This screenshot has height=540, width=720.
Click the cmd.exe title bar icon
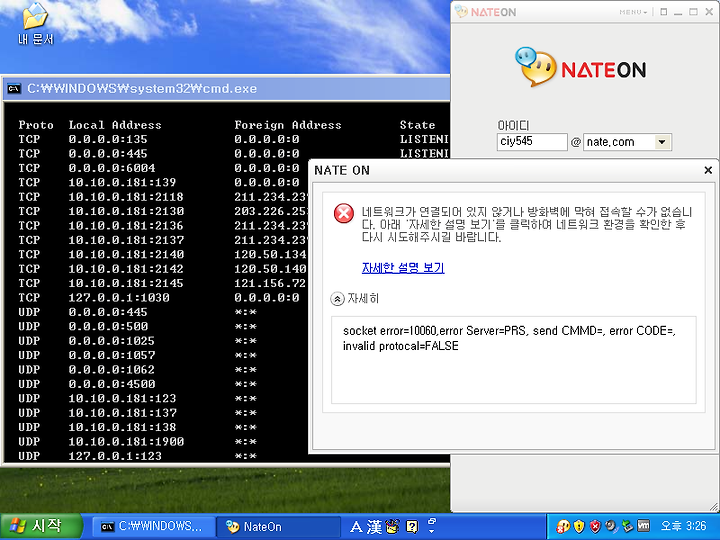click(14, 88)
